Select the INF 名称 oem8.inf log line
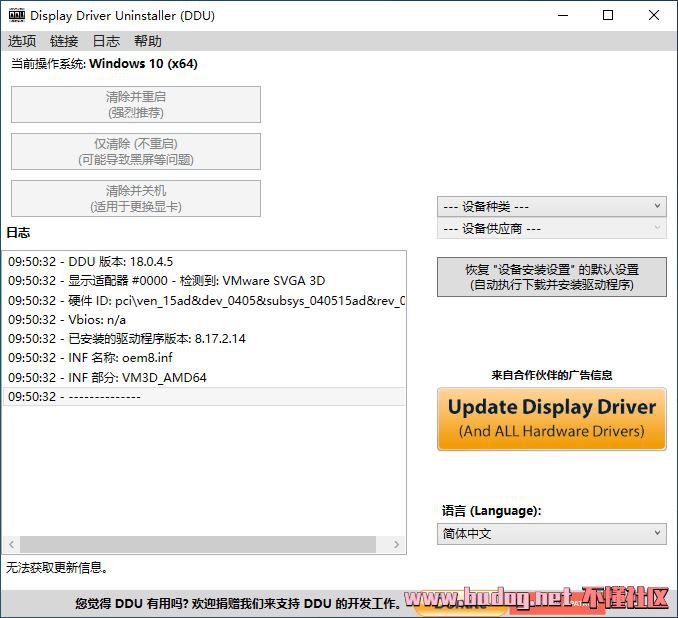The width and height of the screenshot is (678, 618). pos(204,358)
